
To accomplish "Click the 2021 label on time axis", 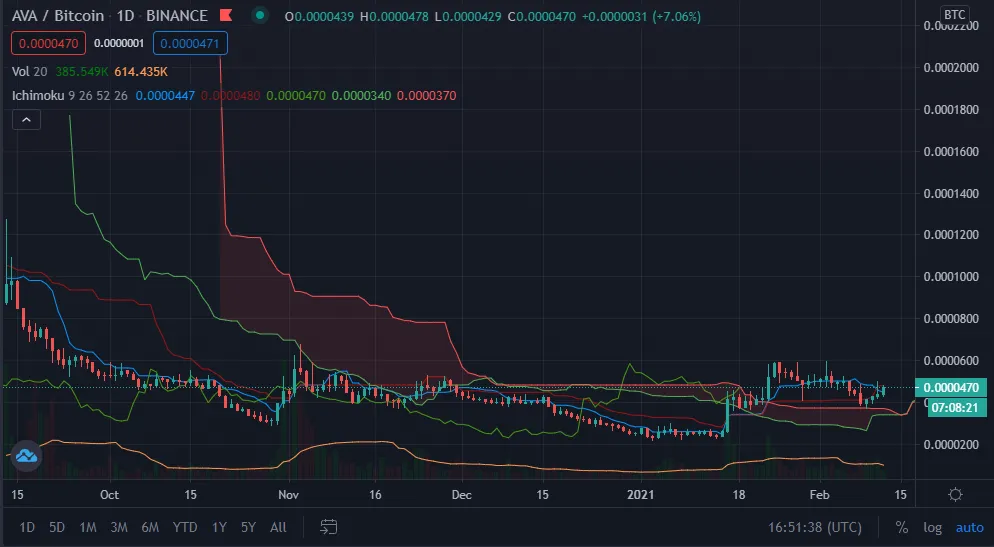I will (x=640, y=494).
